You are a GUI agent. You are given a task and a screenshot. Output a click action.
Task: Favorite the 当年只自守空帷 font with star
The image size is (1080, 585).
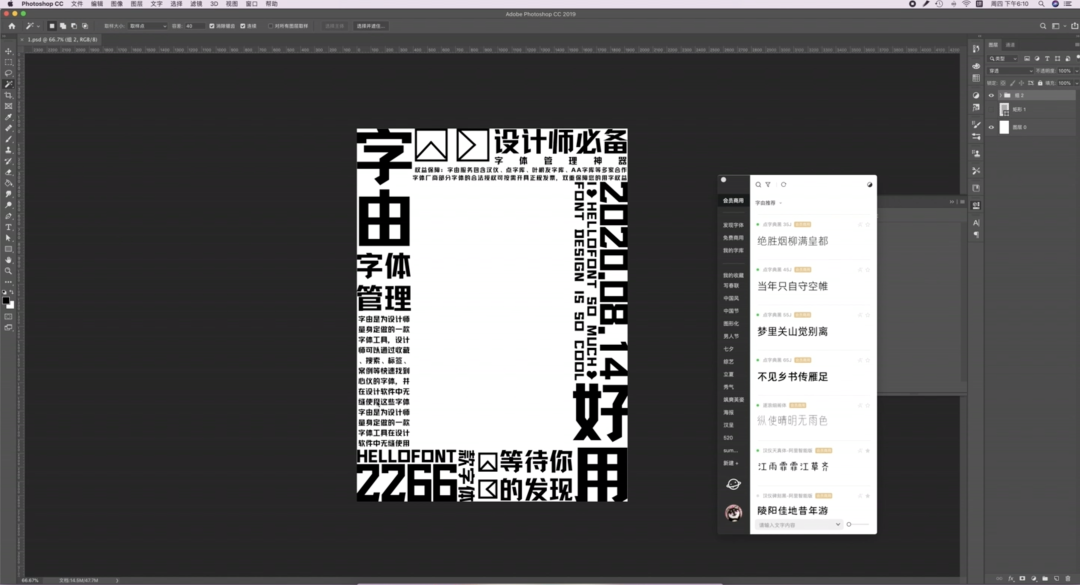(x=868, y=269)
